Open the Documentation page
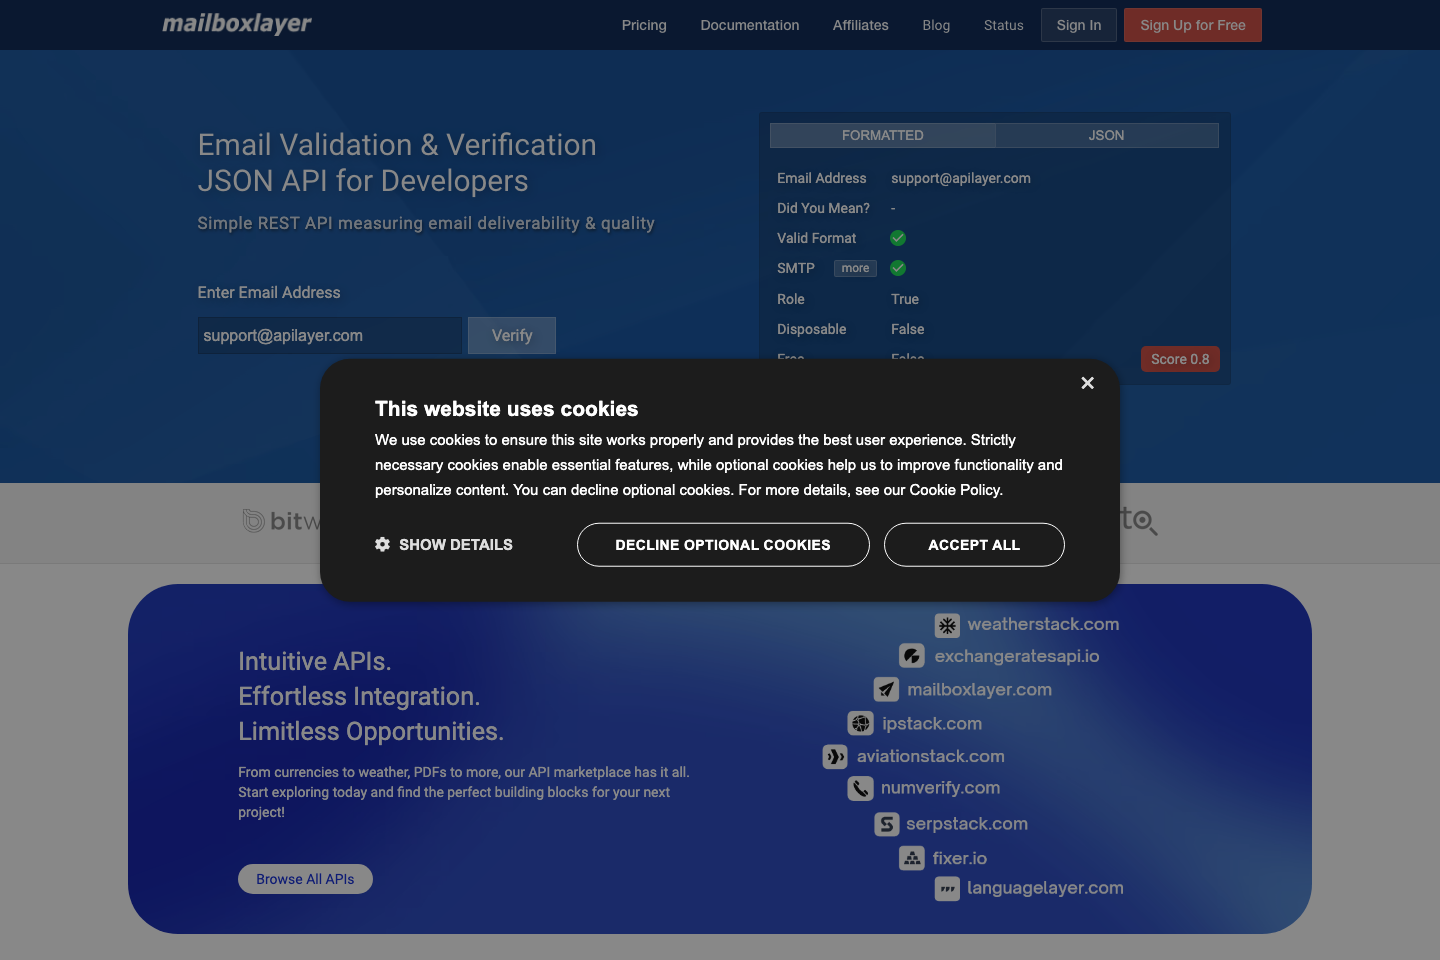Image resolution: width=1440 pixels, height=960 pixels. (749, 25)
